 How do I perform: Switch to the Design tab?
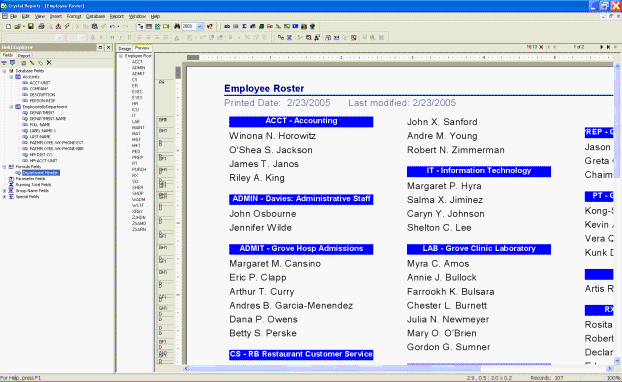tap(125, 48)
